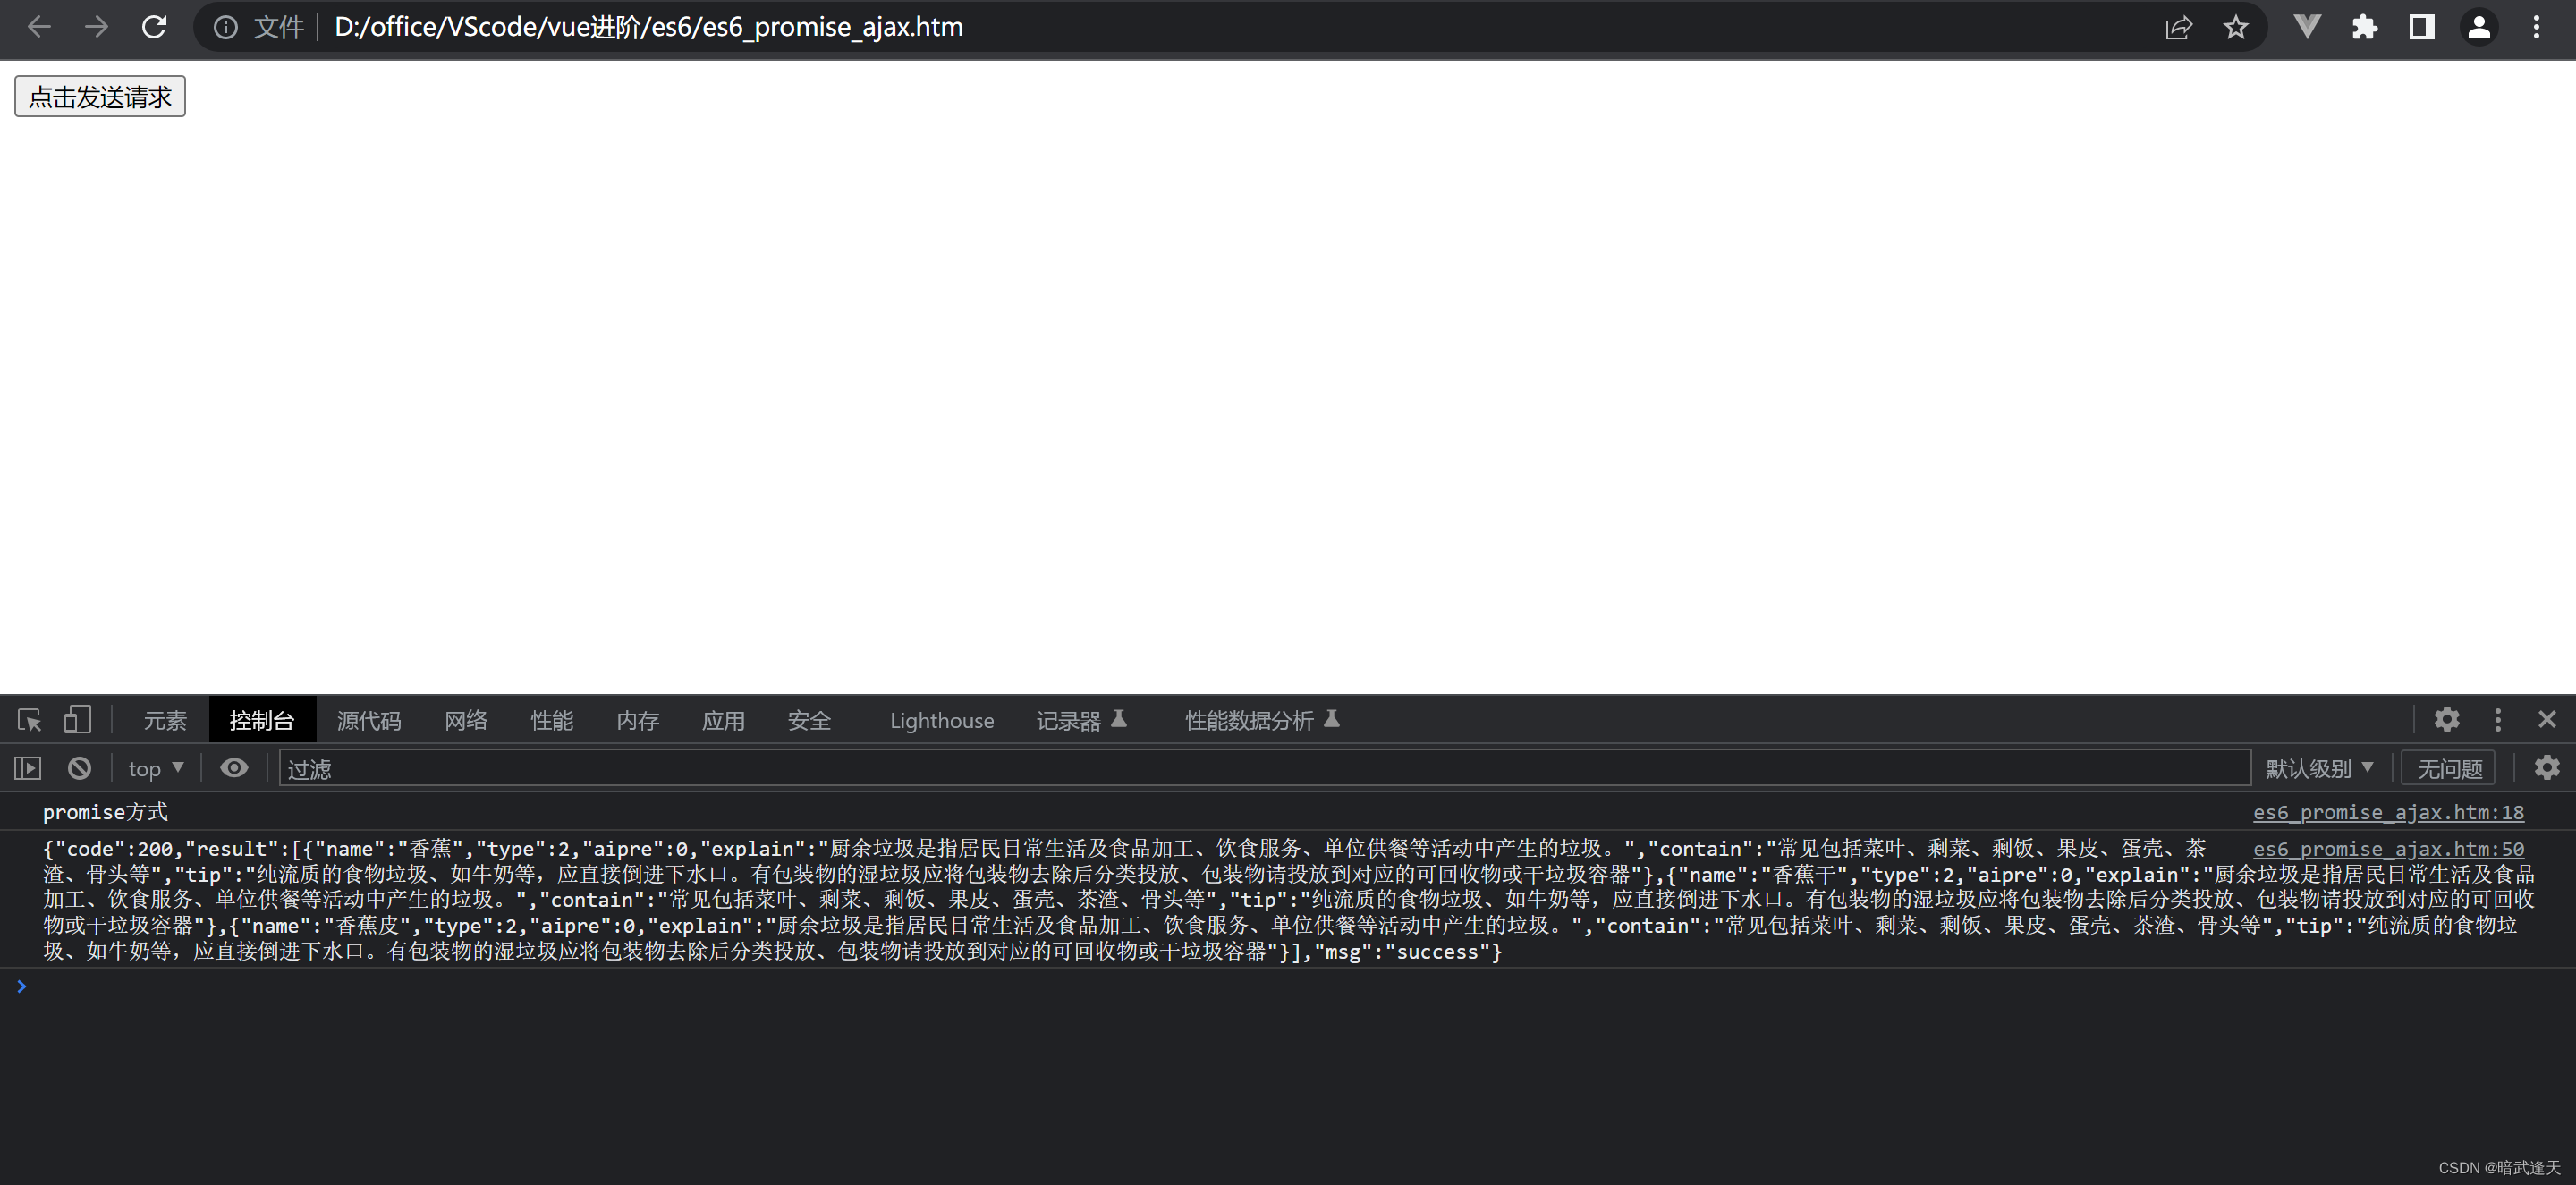Expand the top context dropdown
The height and width of the screenshot is (1185, 2576).
pyautogui.click(x=156, y=768)
